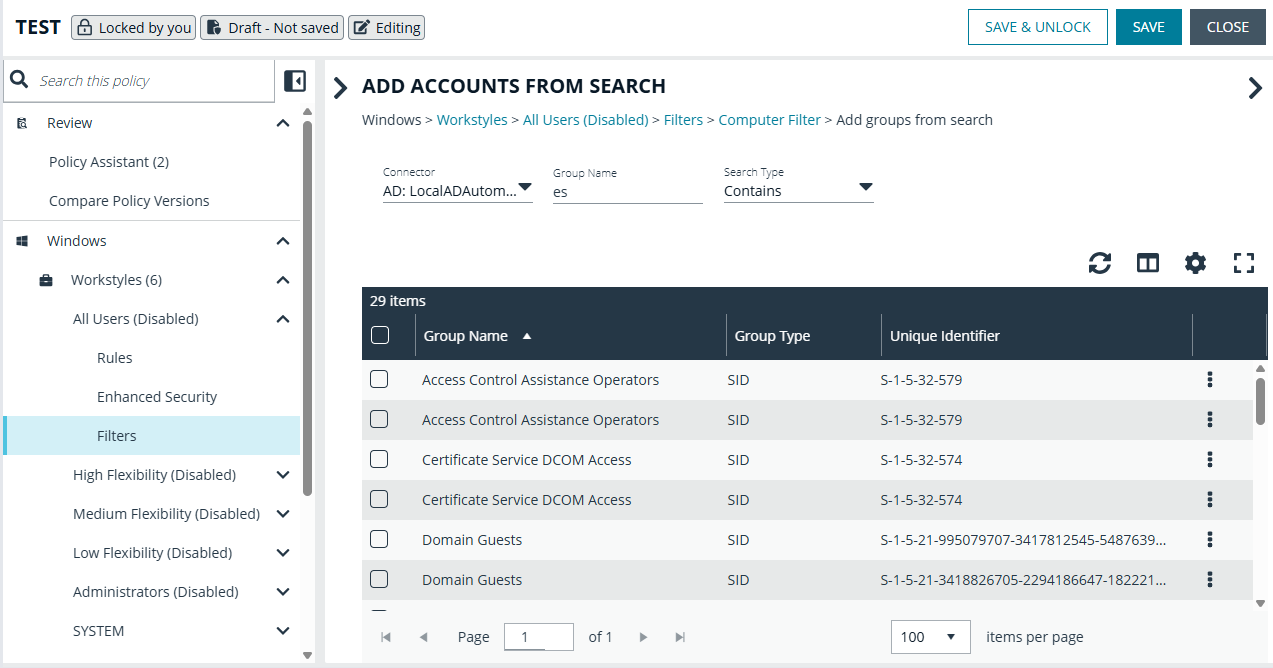Viewport: 1273px width, 668px height.
Task: Select the Filters tree item
Action: point(152,436)
